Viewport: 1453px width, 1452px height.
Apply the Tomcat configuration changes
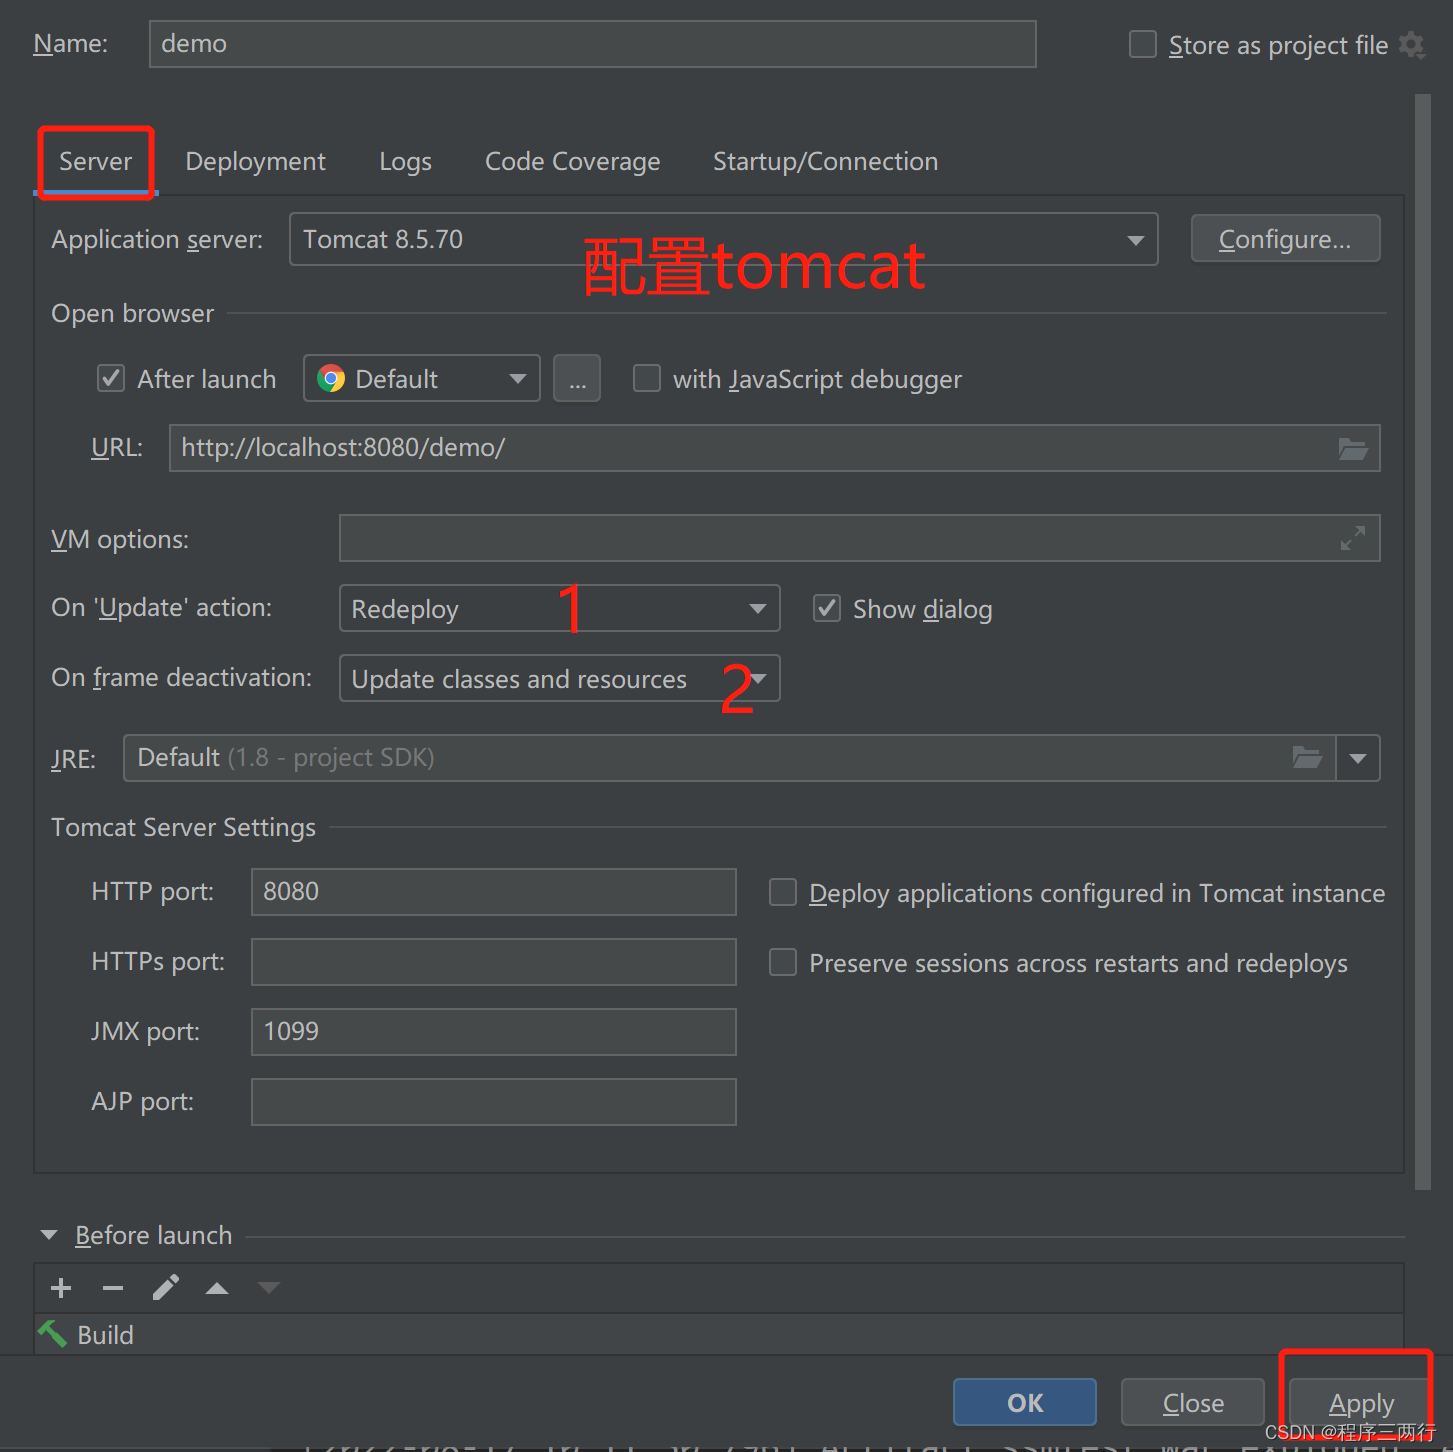click(1360, 1402)
